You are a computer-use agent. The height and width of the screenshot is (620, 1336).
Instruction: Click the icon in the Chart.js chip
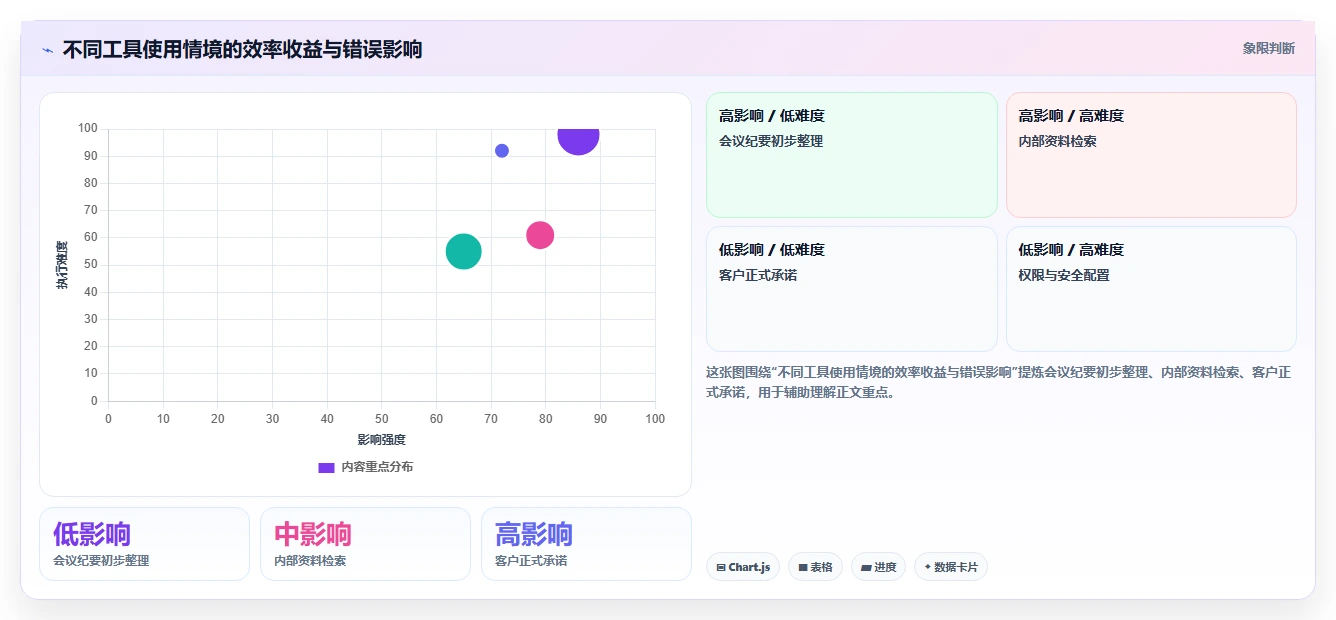point(721,567)
